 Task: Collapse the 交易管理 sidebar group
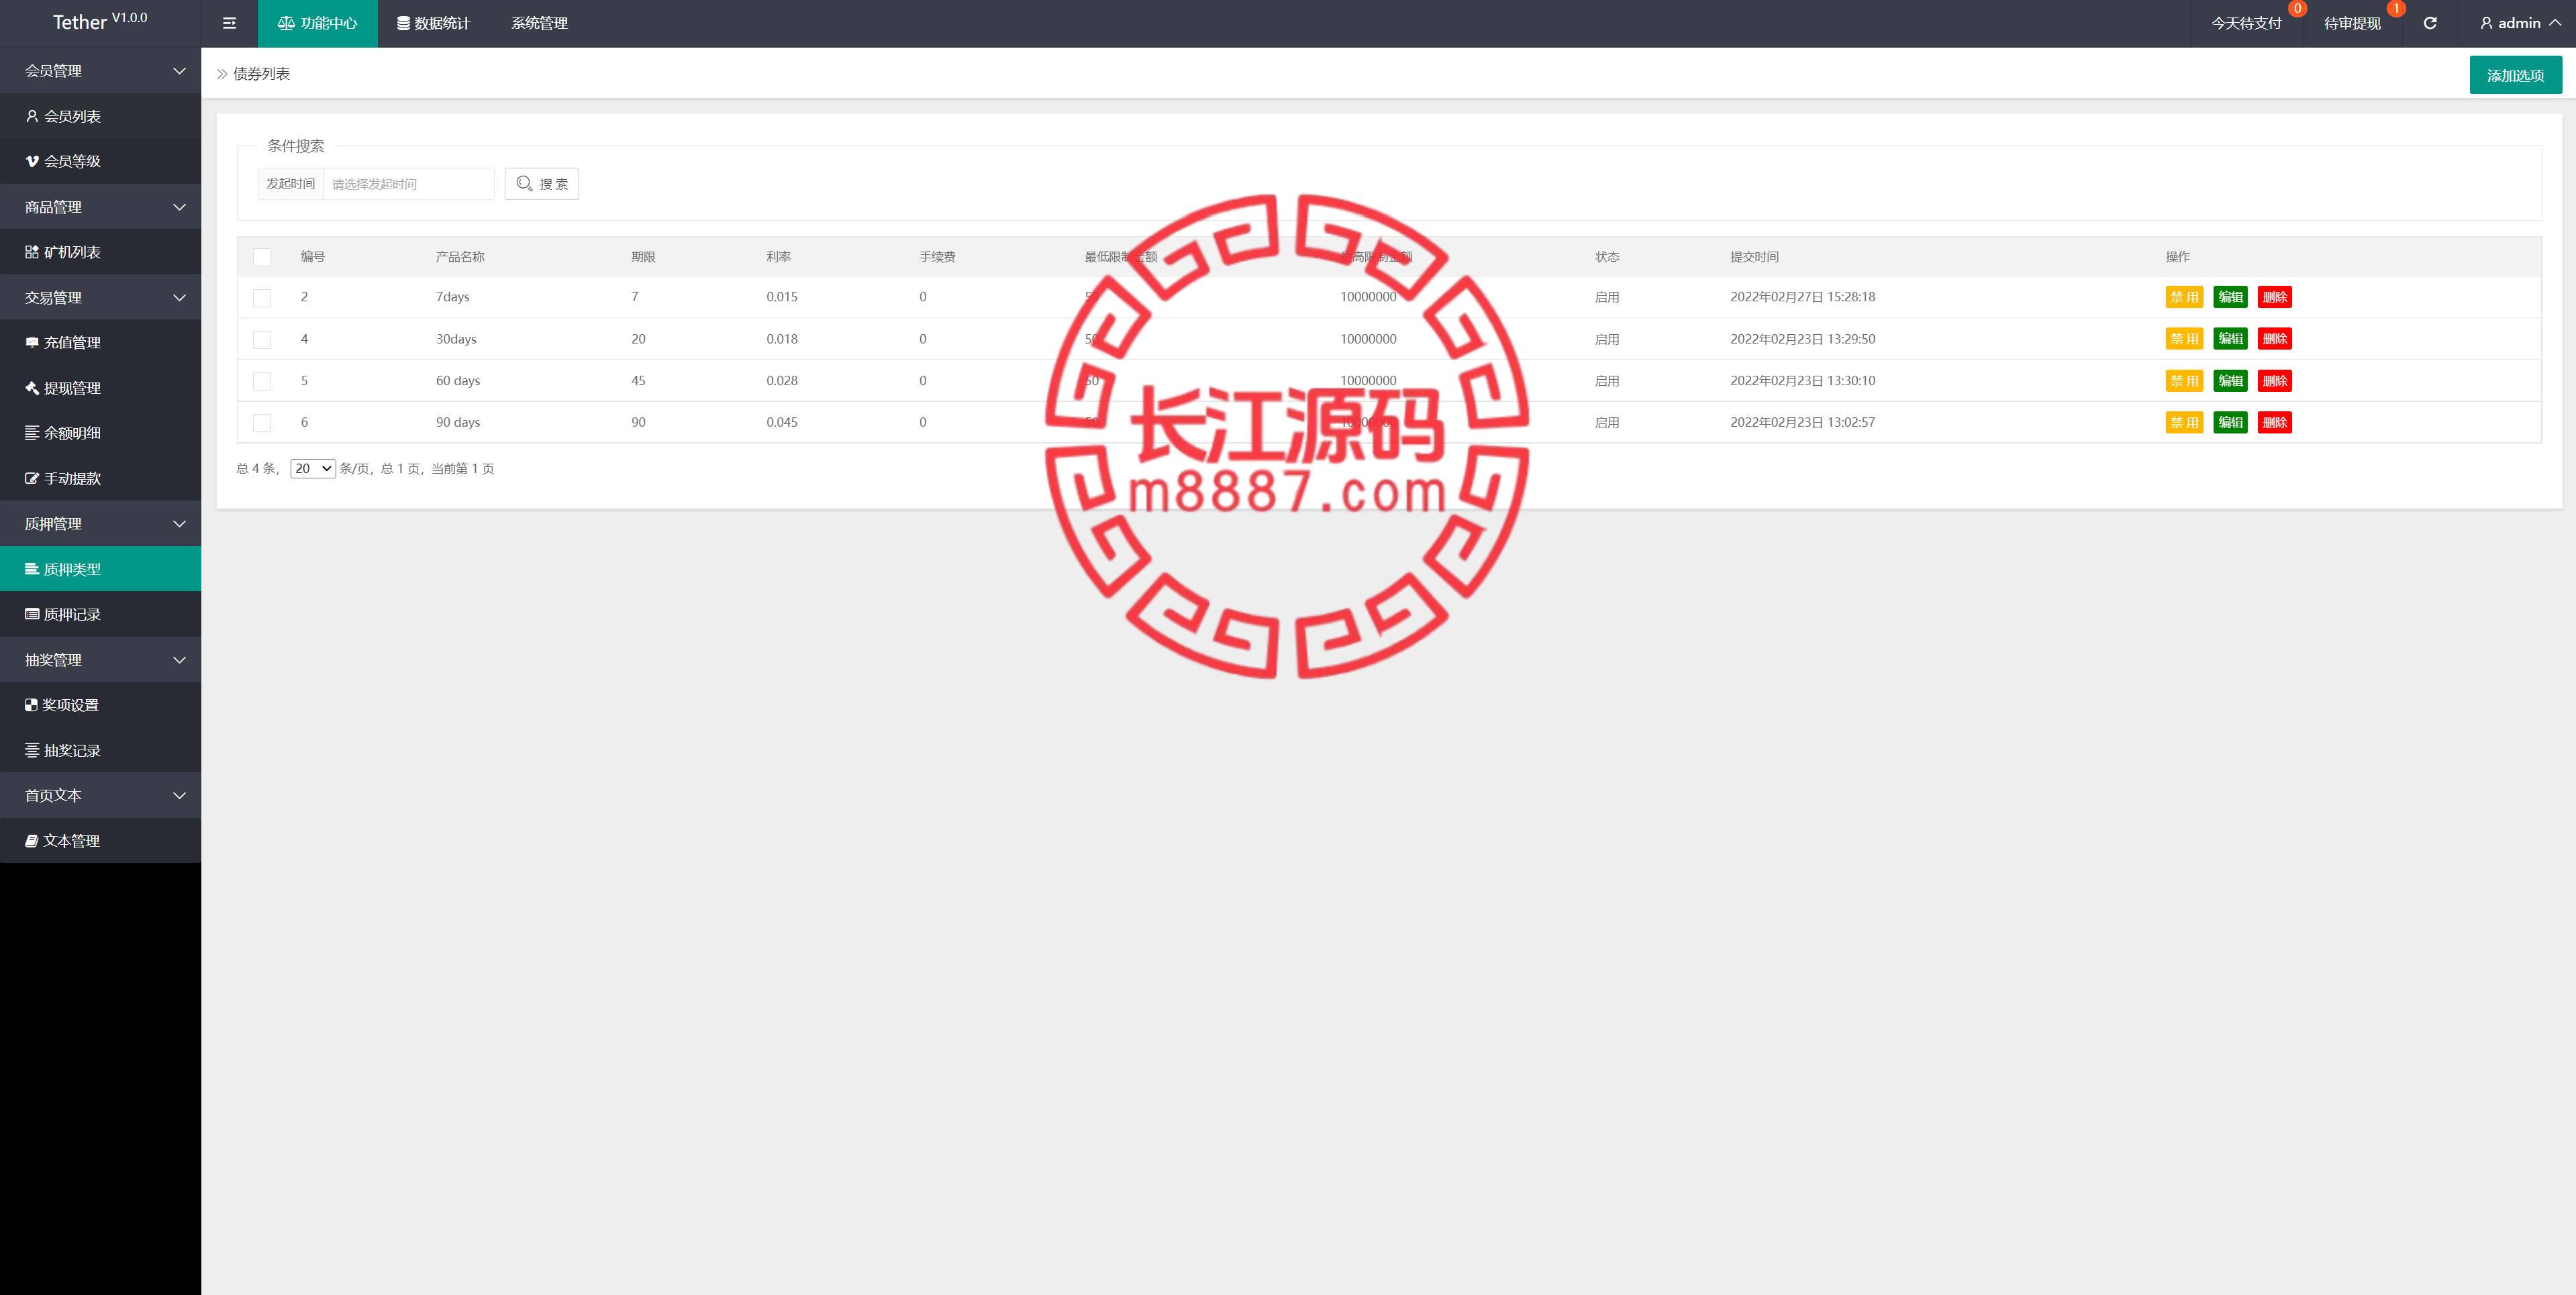[100, 297]
